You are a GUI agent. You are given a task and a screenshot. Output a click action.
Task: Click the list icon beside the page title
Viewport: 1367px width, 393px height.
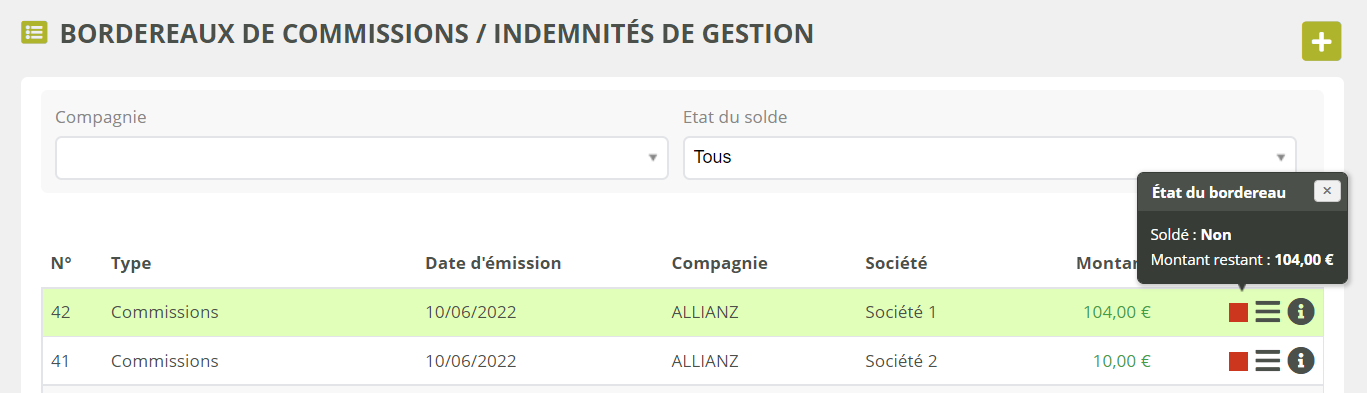[x=35, y=33]
